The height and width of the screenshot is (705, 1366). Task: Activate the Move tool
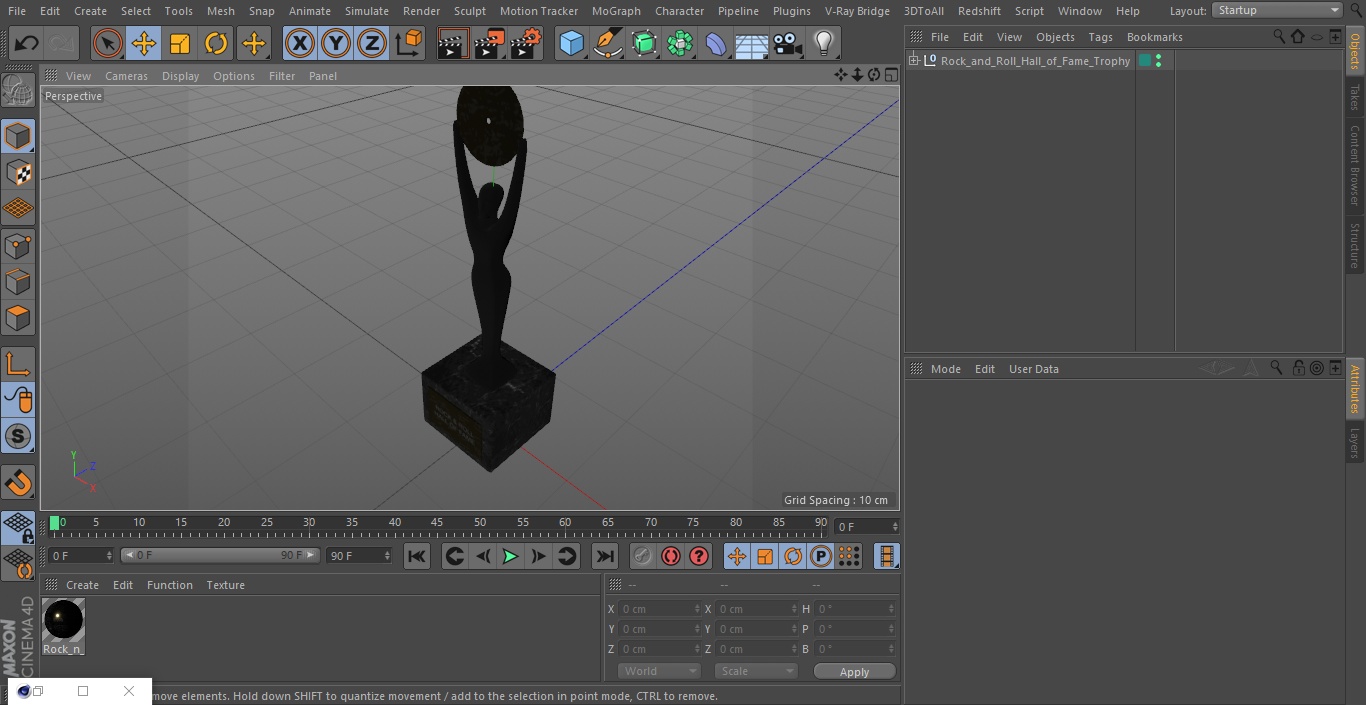144,43
